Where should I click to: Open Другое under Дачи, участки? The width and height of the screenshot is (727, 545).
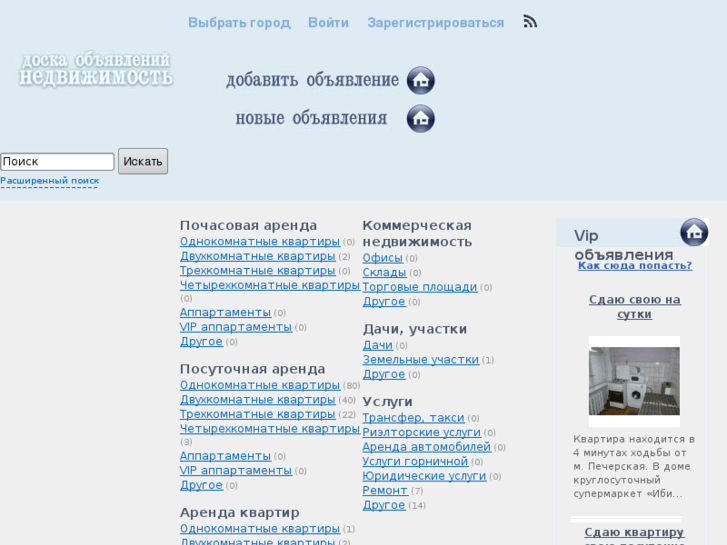click(384, 374)
